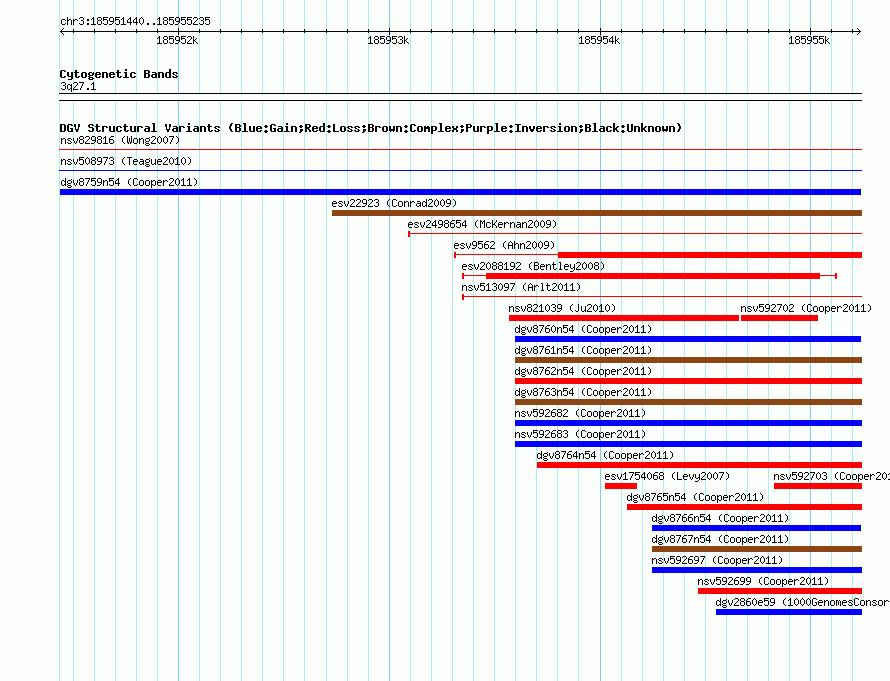Select the dgv8763n54 brown bar

(x=688, y=402)
